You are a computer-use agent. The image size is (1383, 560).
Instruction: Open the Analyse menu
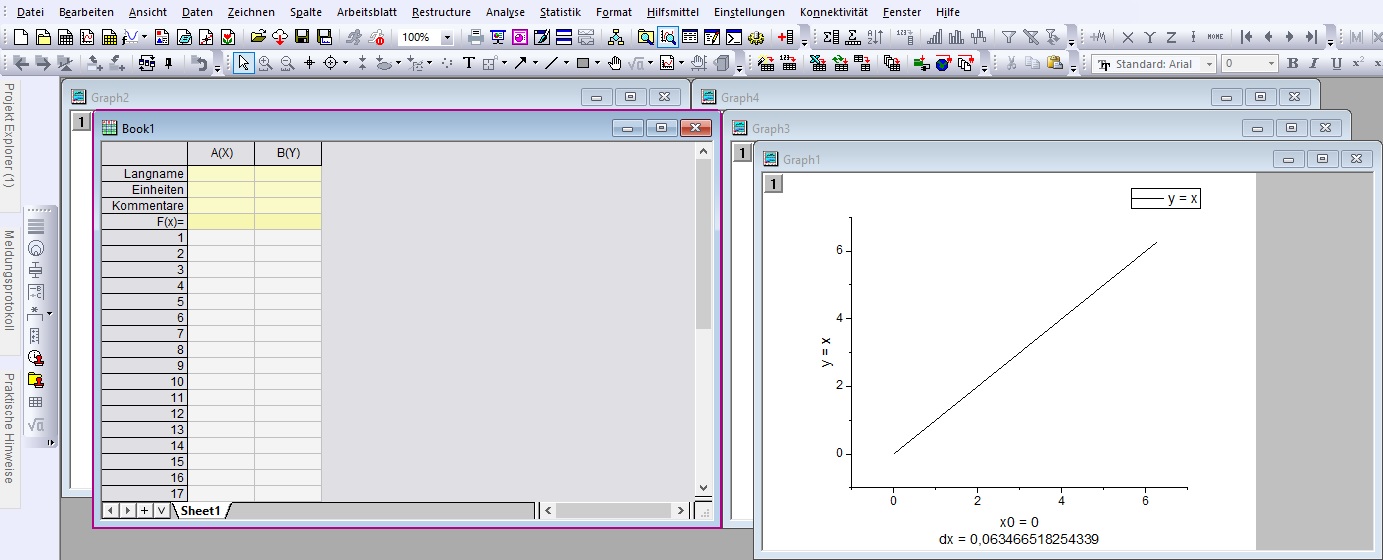pos(505,12)
